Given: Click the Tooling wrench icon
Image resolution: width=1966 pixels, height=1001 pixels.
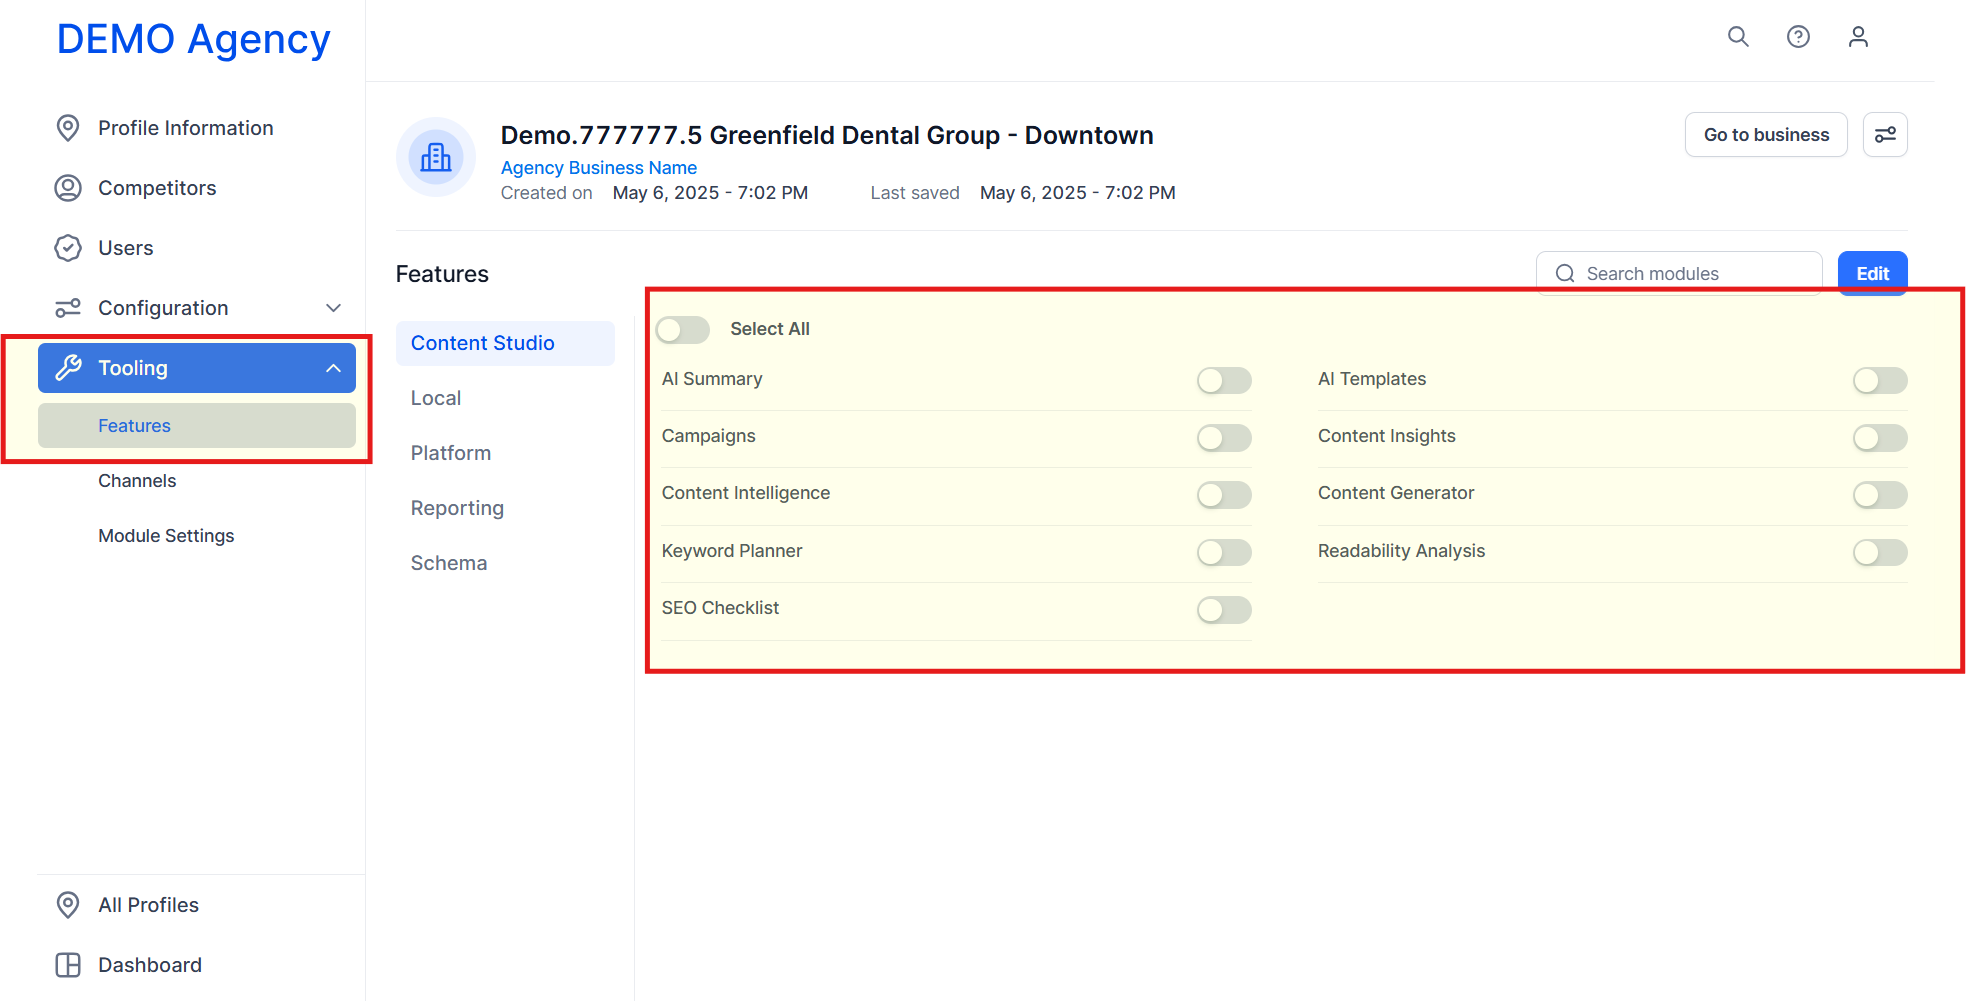Looking at the screenshot, I should click(68, 368).
